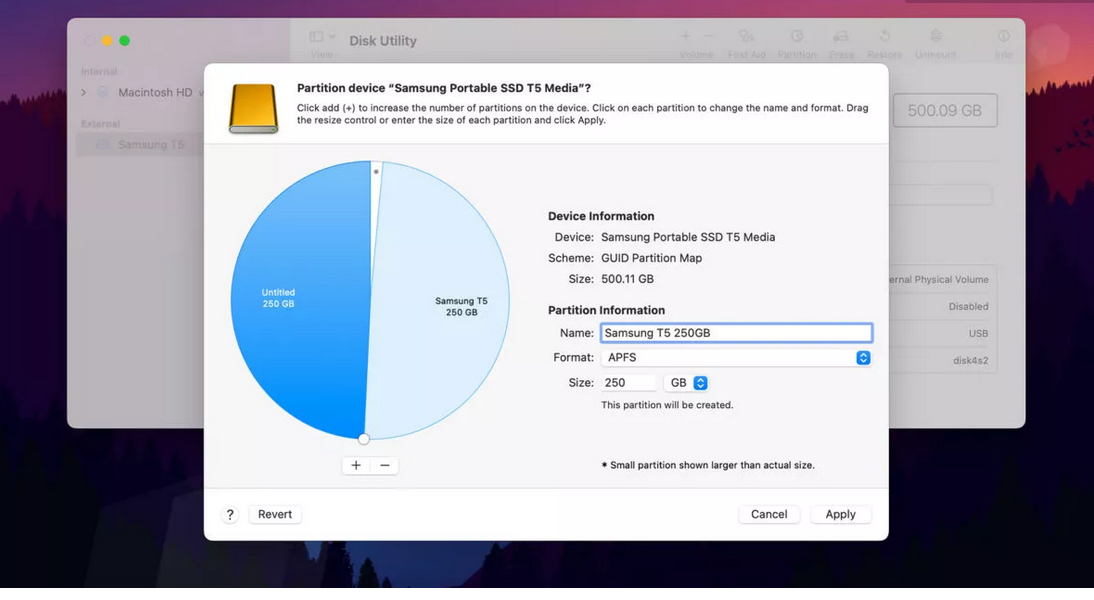Image resolution: width=1094 pixels, height=600 pixels.
Task: Open the View menu in Disk Utility toolbar
Action: point(322,43)
